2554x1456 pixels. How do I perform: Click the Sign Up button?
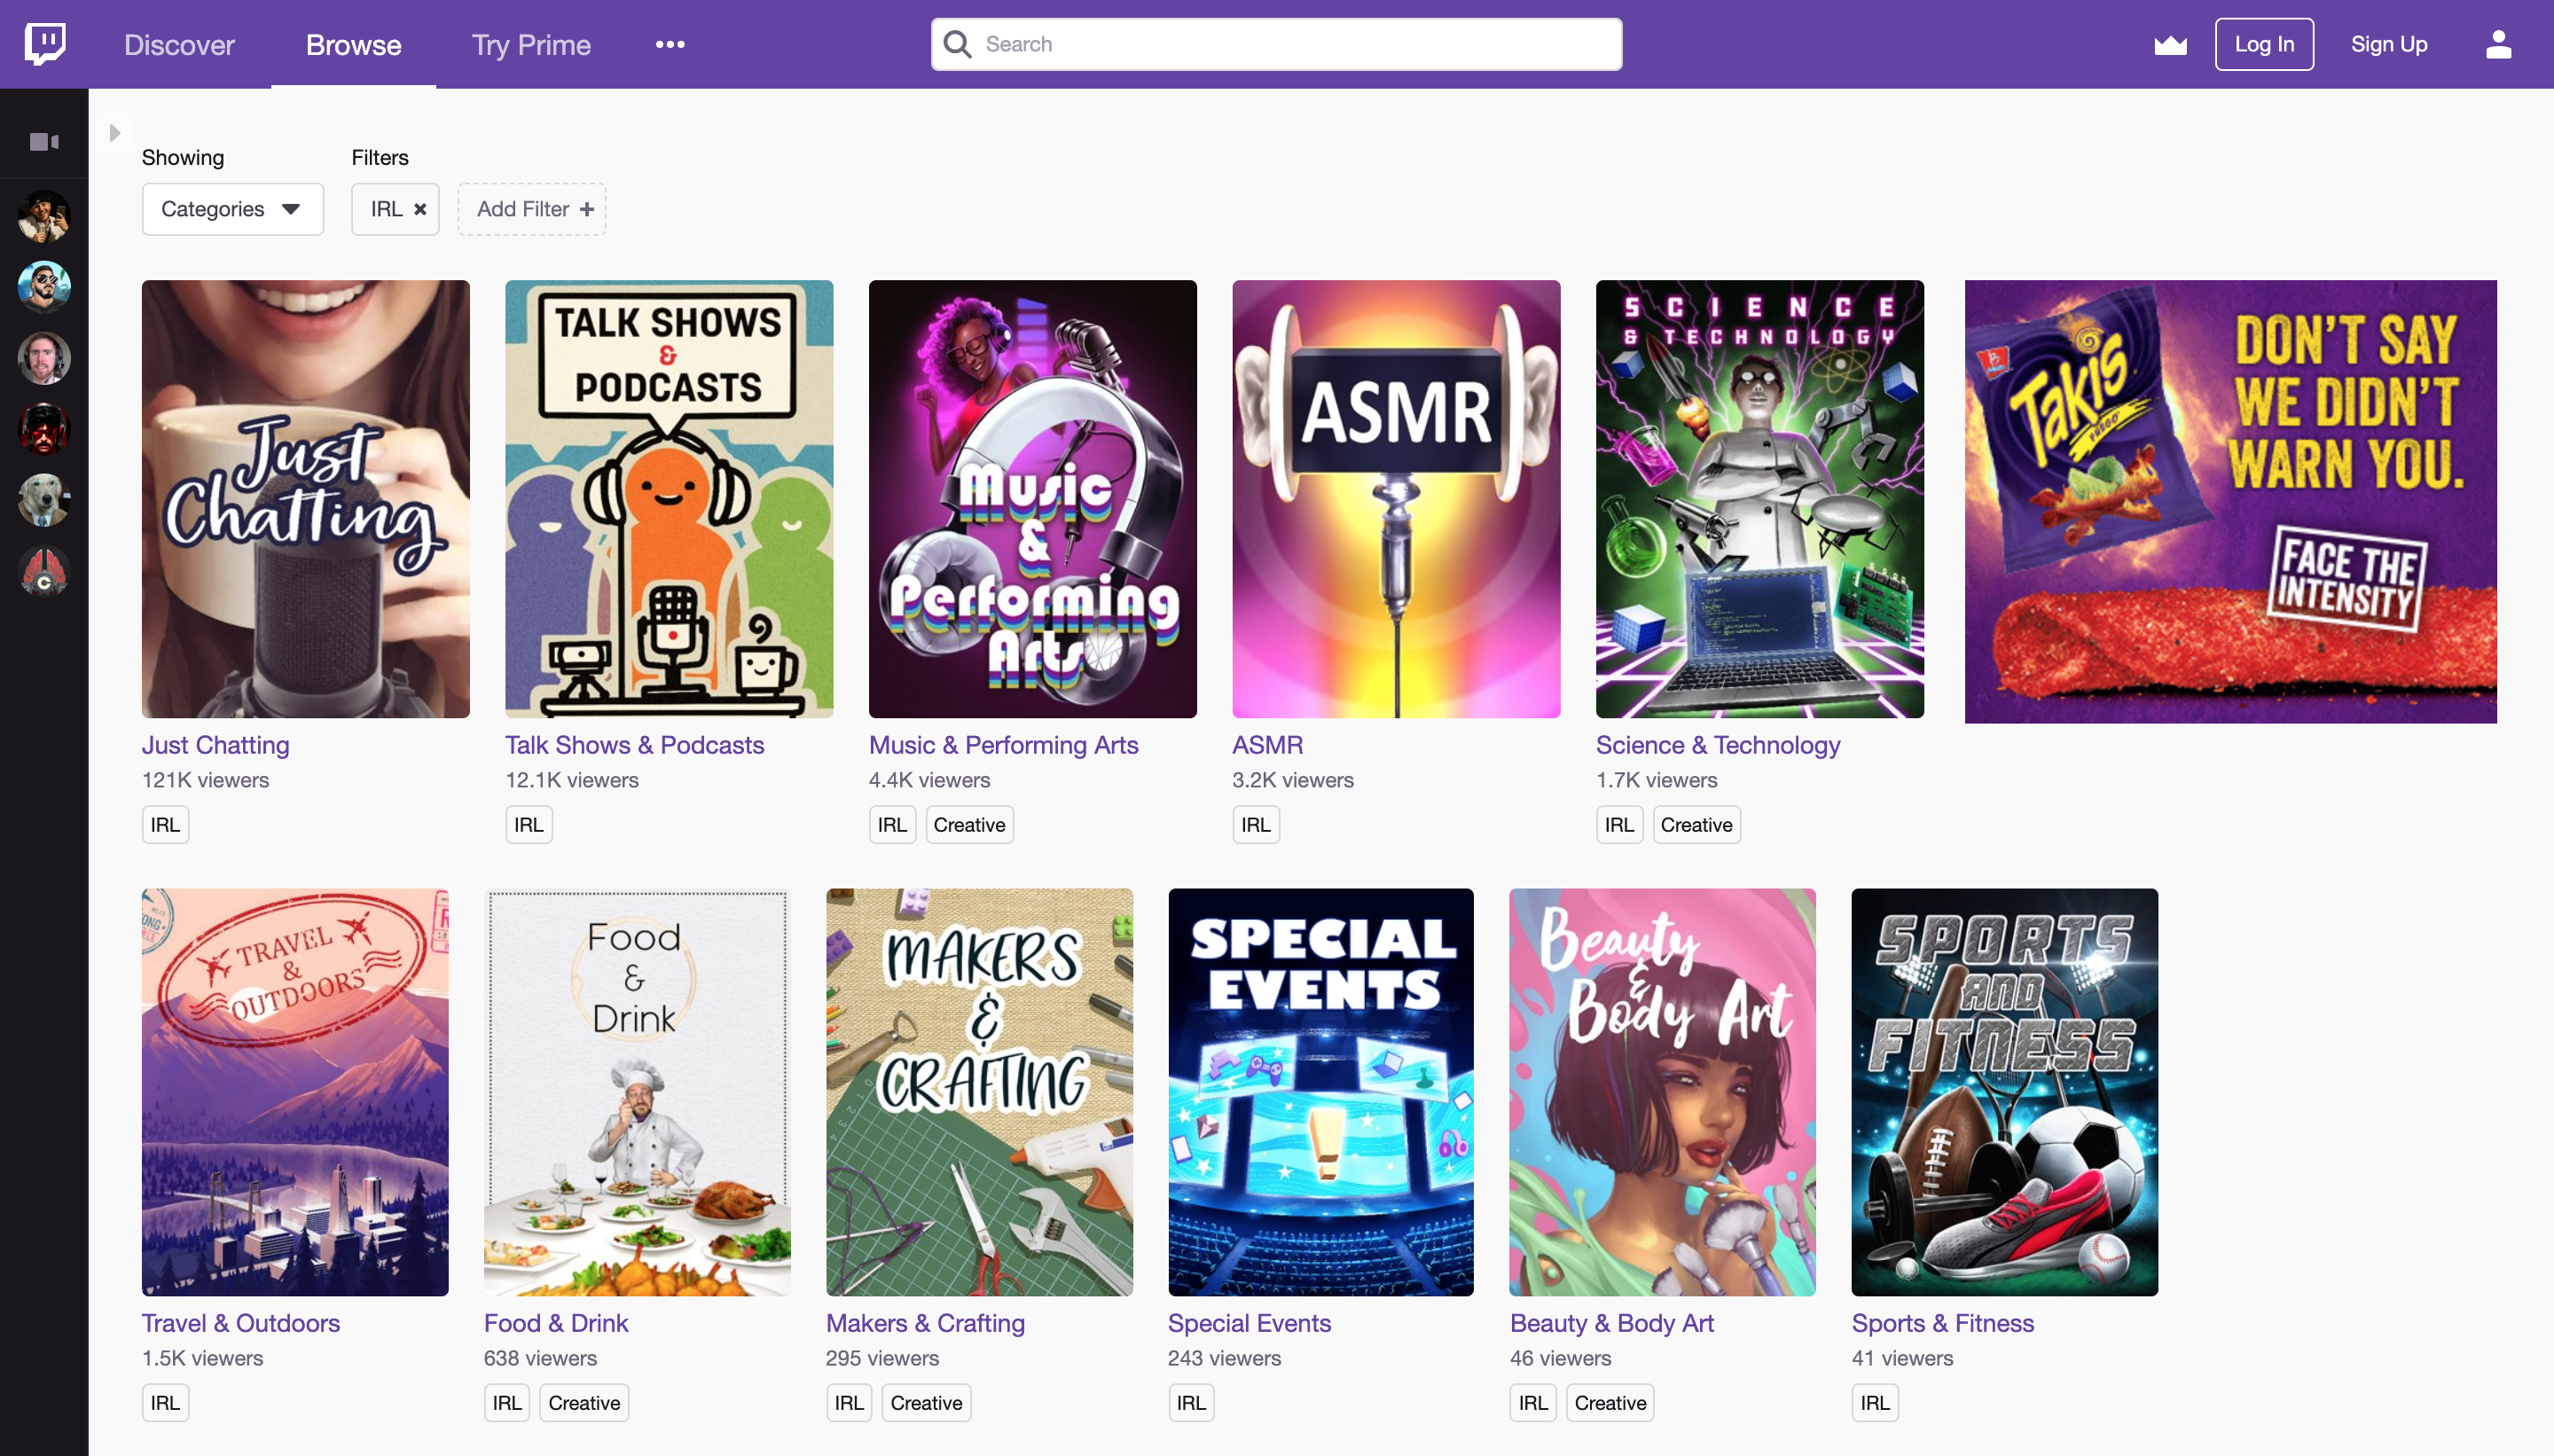[x=2388, y=44]
